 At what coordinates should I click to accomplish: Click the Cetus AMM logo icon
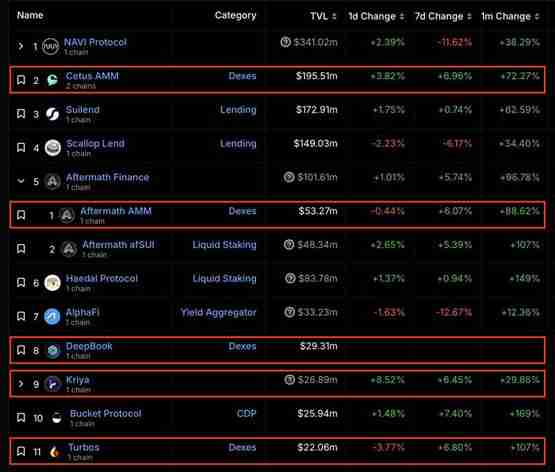pos(52,80)
